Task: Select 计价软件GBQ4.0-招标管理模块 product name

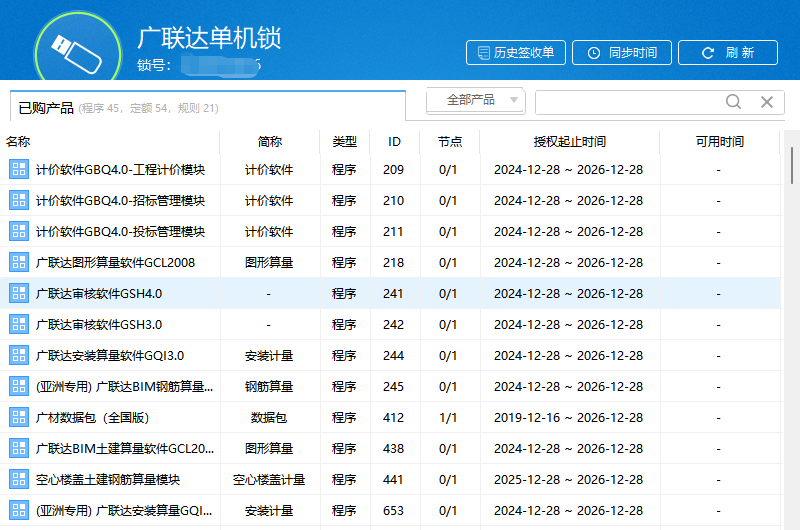Action: coord(120,200)
